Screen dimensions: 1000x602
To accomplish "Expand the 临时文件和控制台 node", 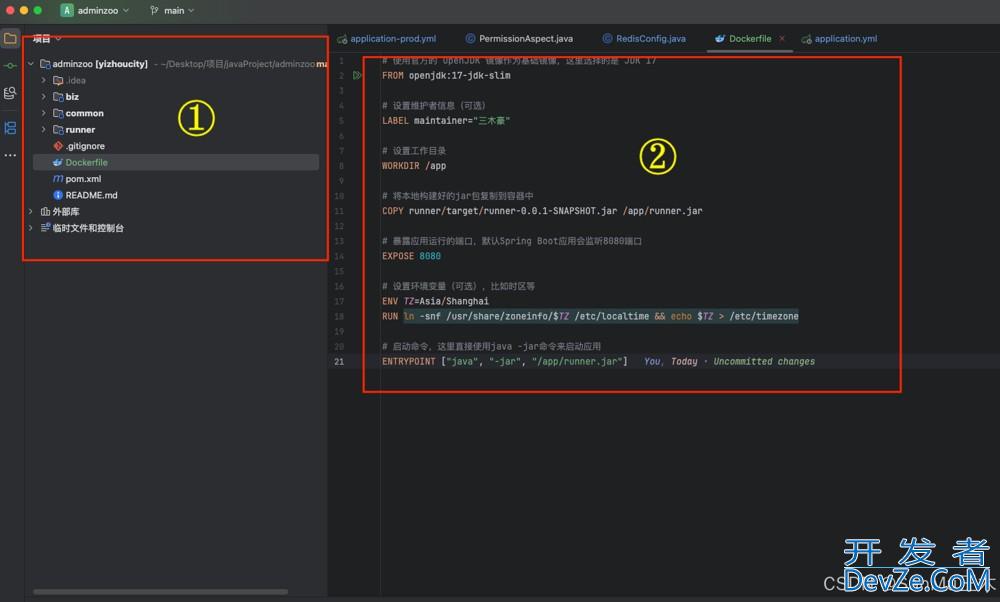I will point(31,228).
